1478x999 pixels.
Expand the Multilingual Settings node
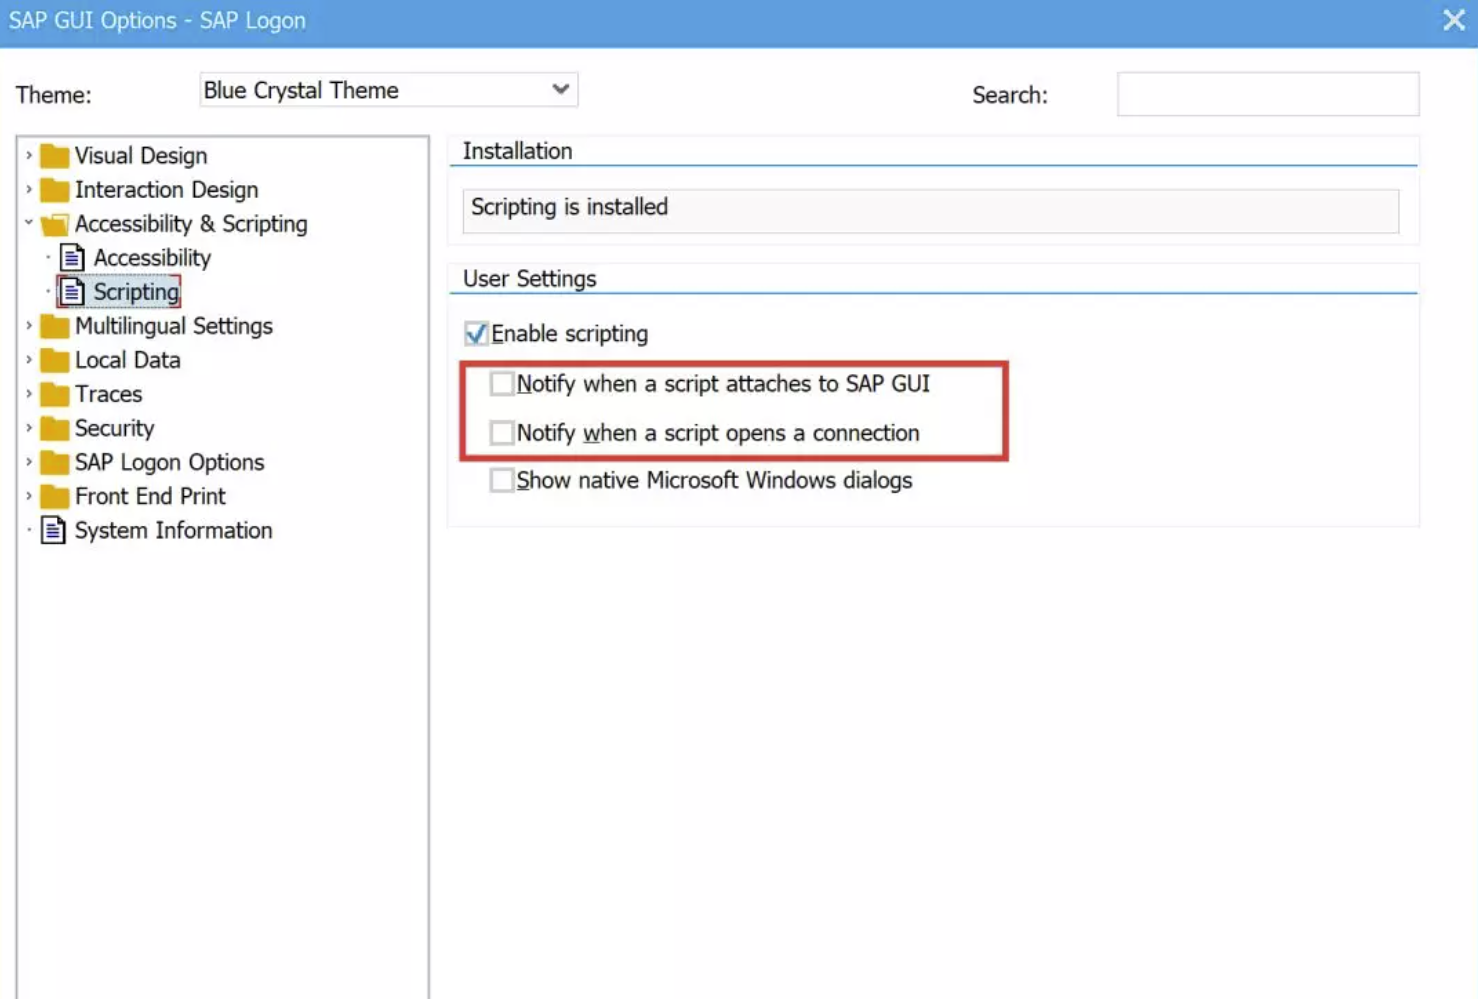[29, 325]
